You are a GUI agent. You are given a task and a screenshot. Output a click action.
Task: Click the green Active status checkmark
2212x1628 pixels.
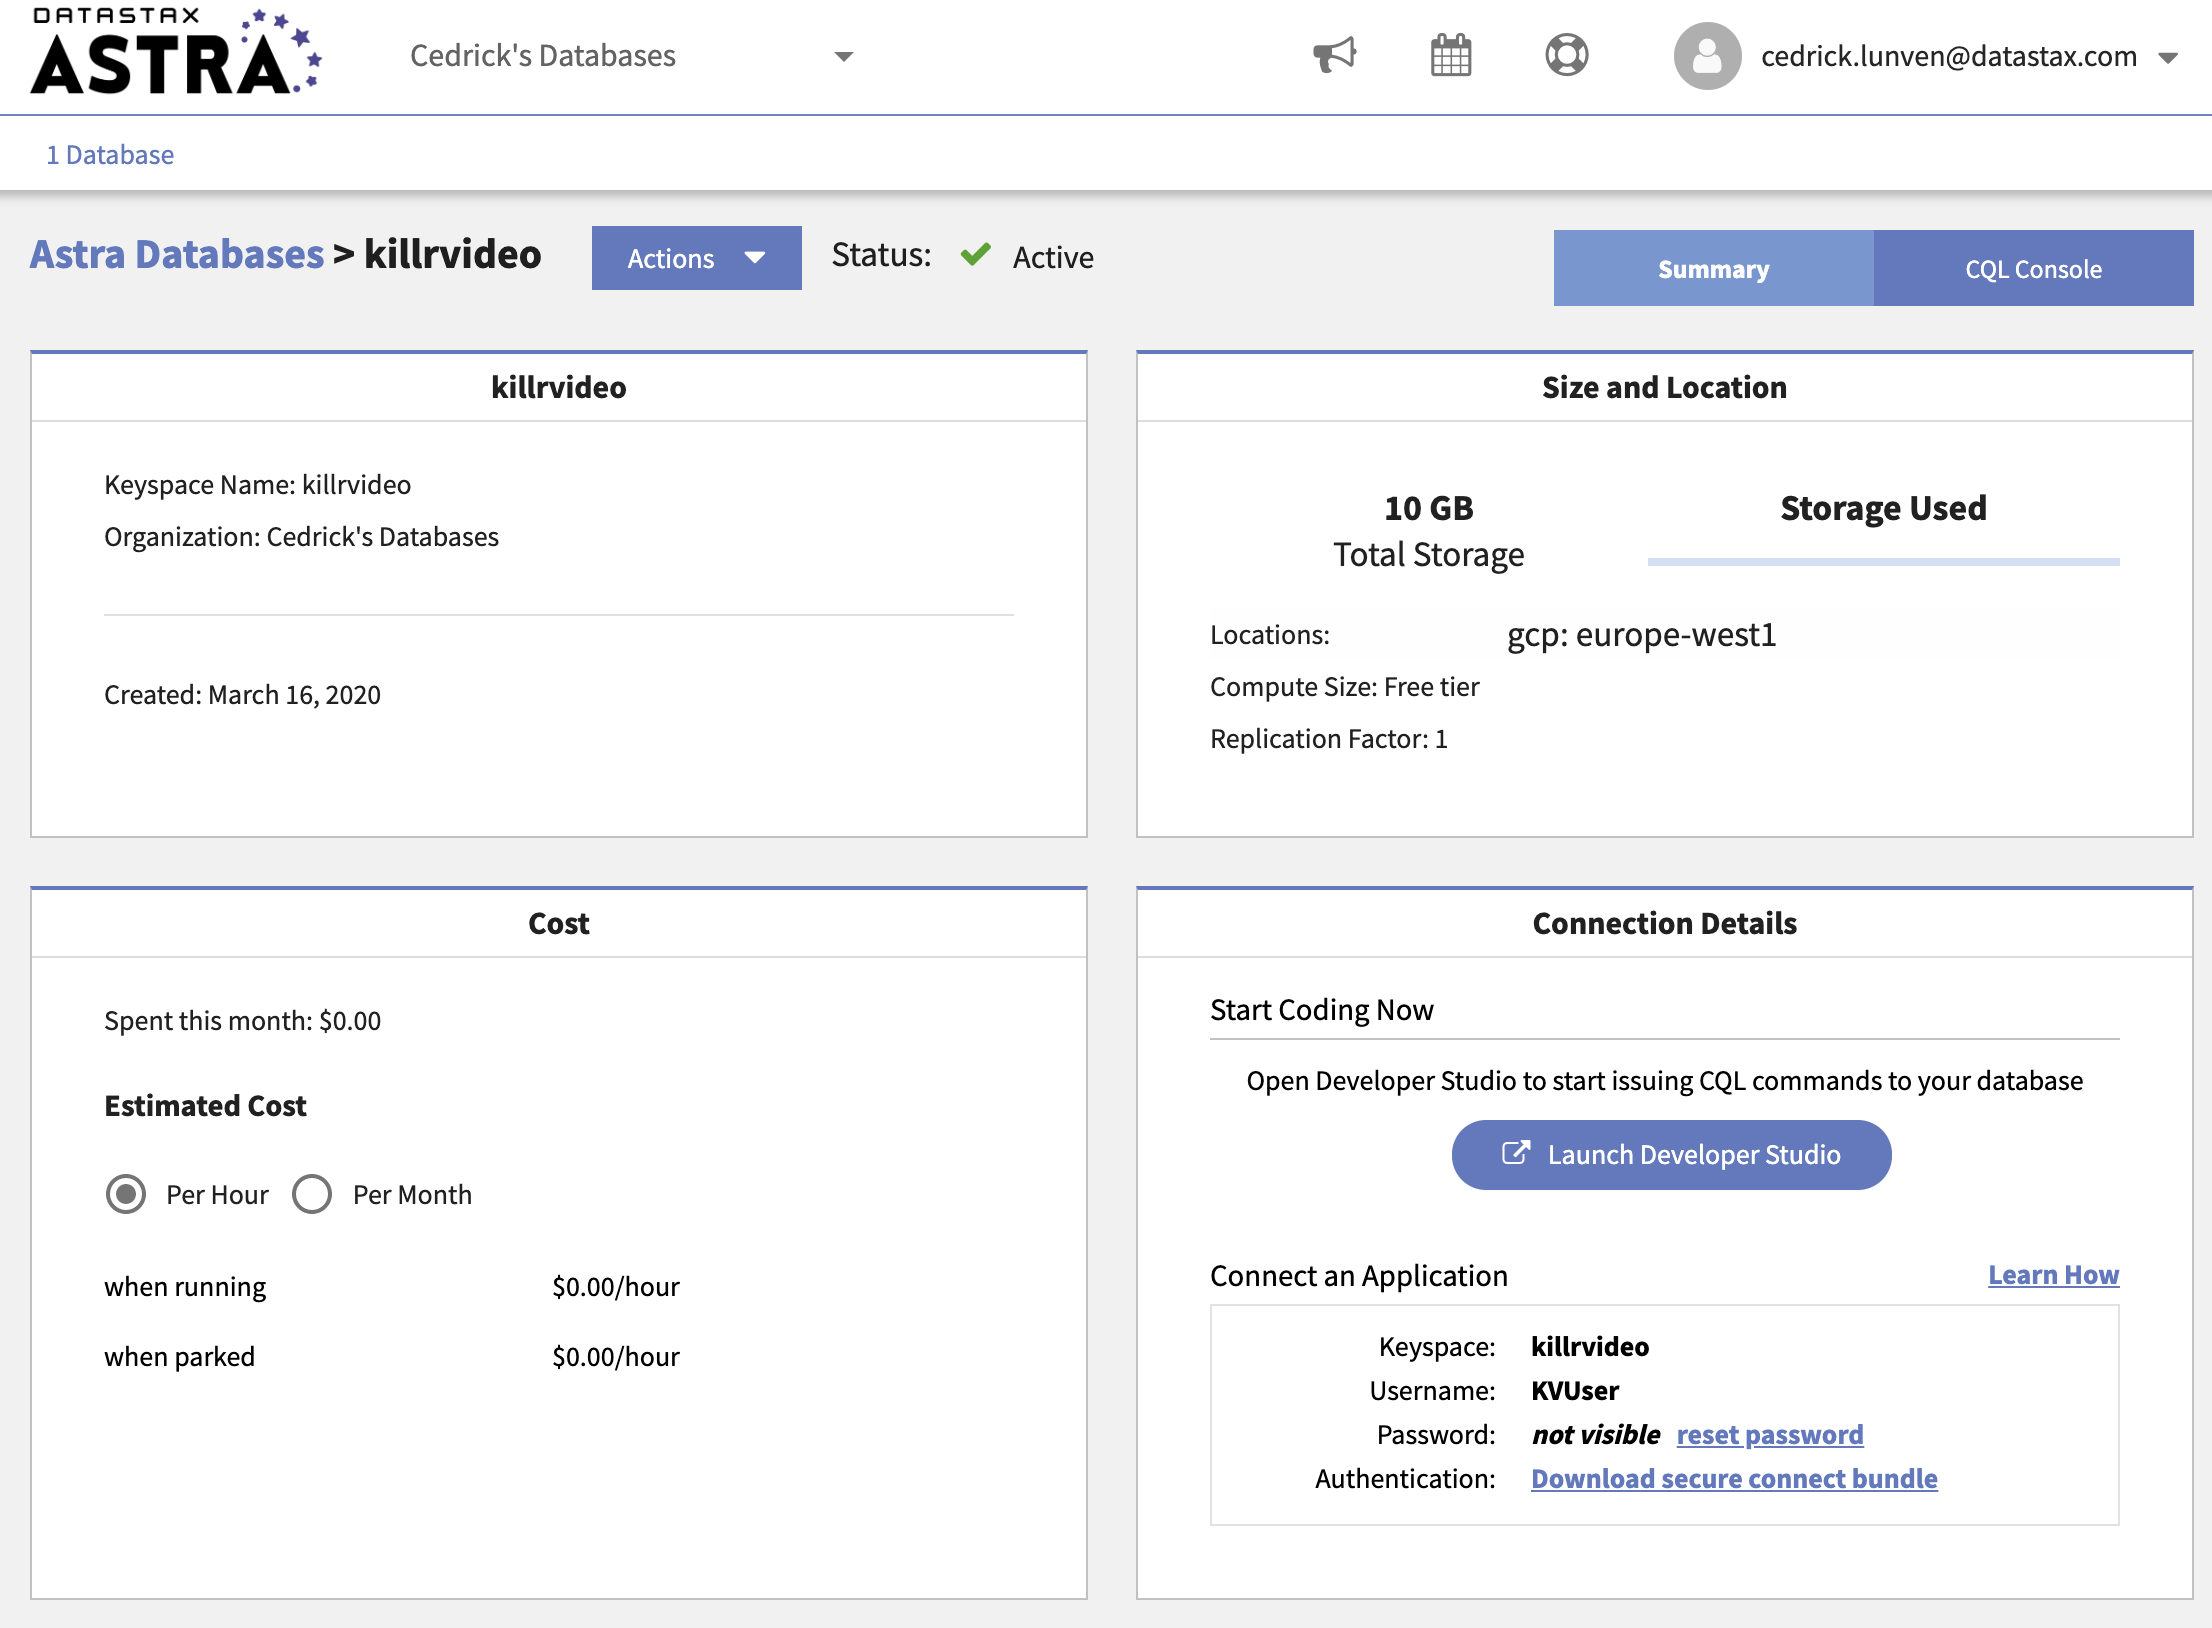coord(975,255)
